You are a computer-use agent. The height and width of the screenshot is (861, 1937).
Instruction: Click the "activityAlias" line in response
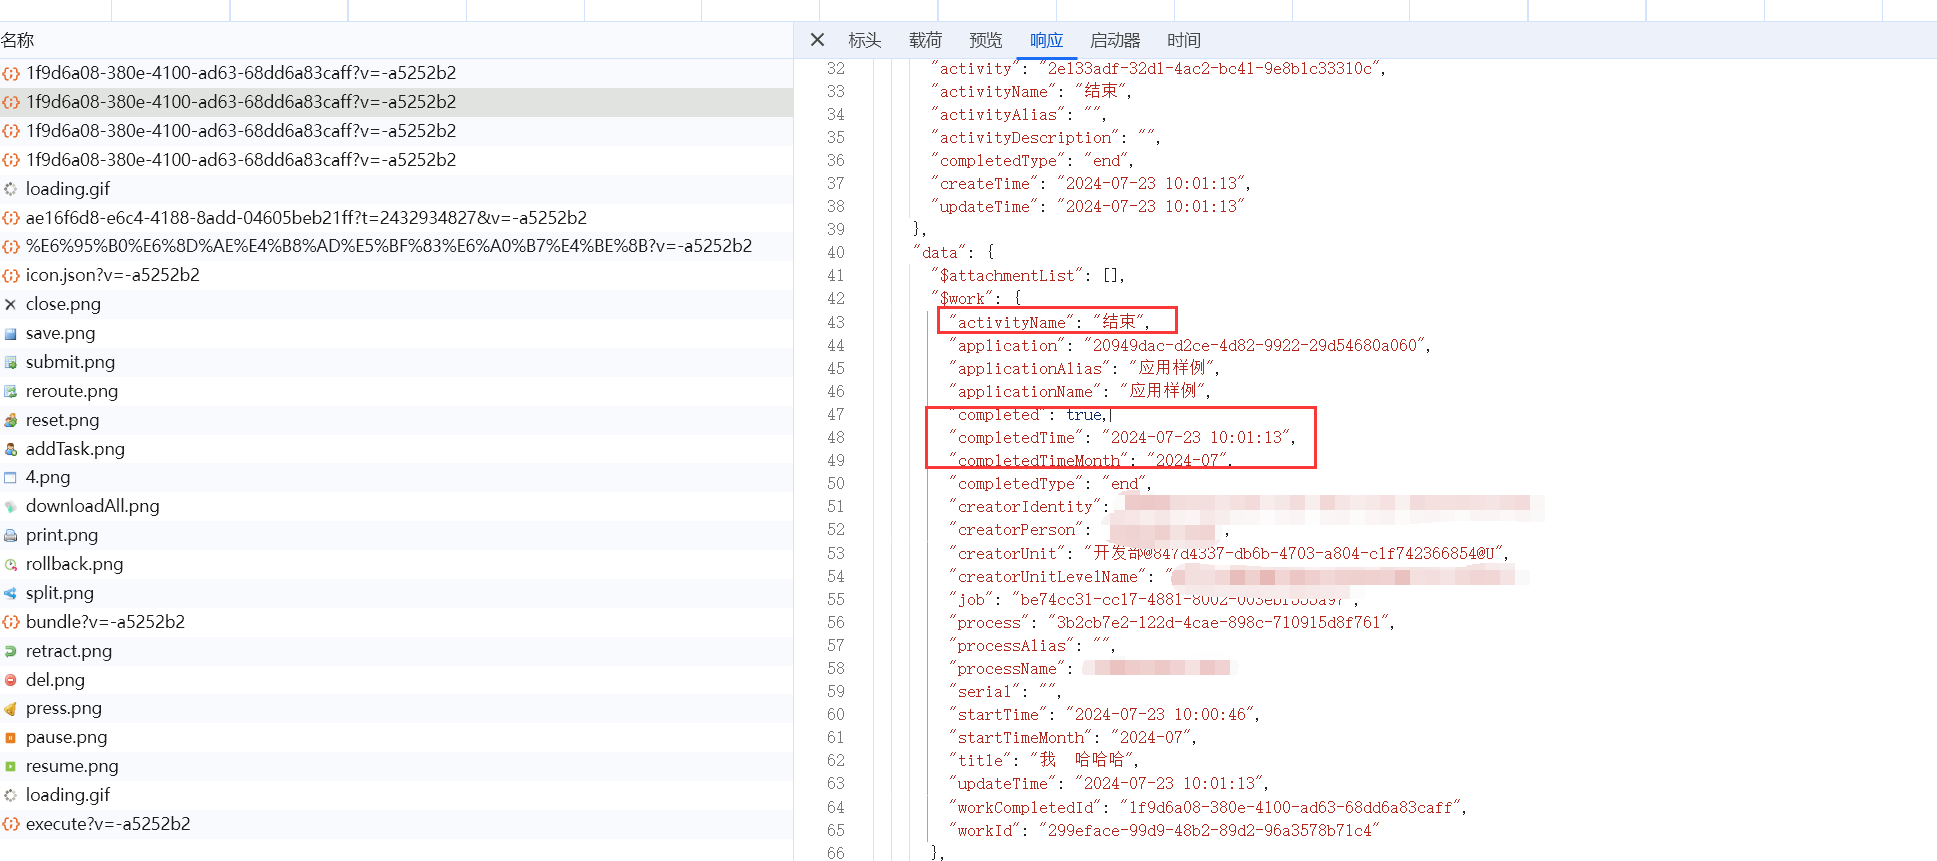[1017, 115]
